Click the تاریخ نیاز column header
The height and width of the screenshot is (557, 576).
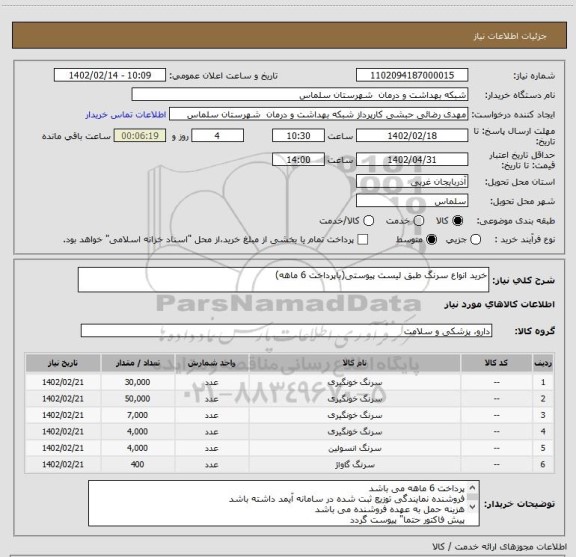pos(63,363)
